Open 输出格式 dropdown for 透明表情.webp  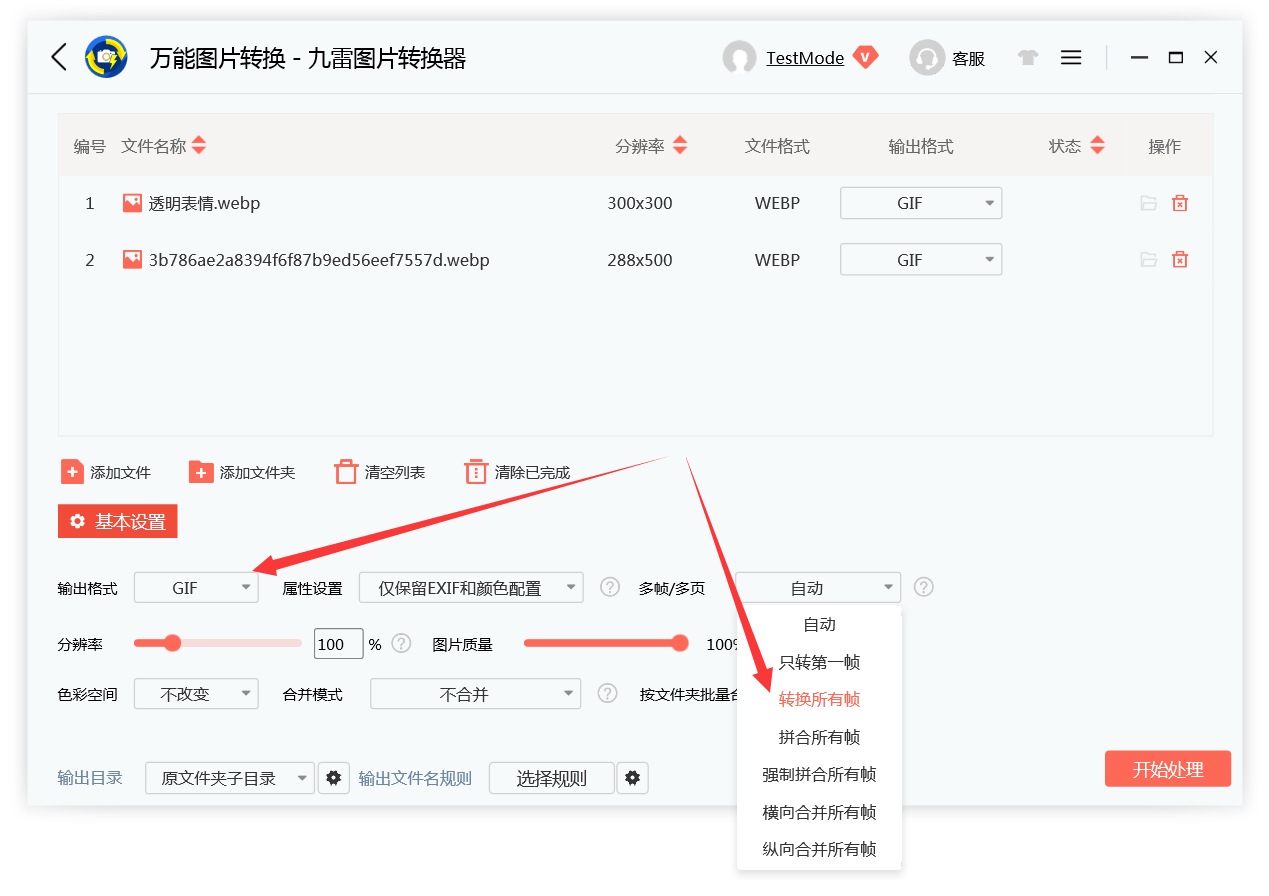(921, 203)
